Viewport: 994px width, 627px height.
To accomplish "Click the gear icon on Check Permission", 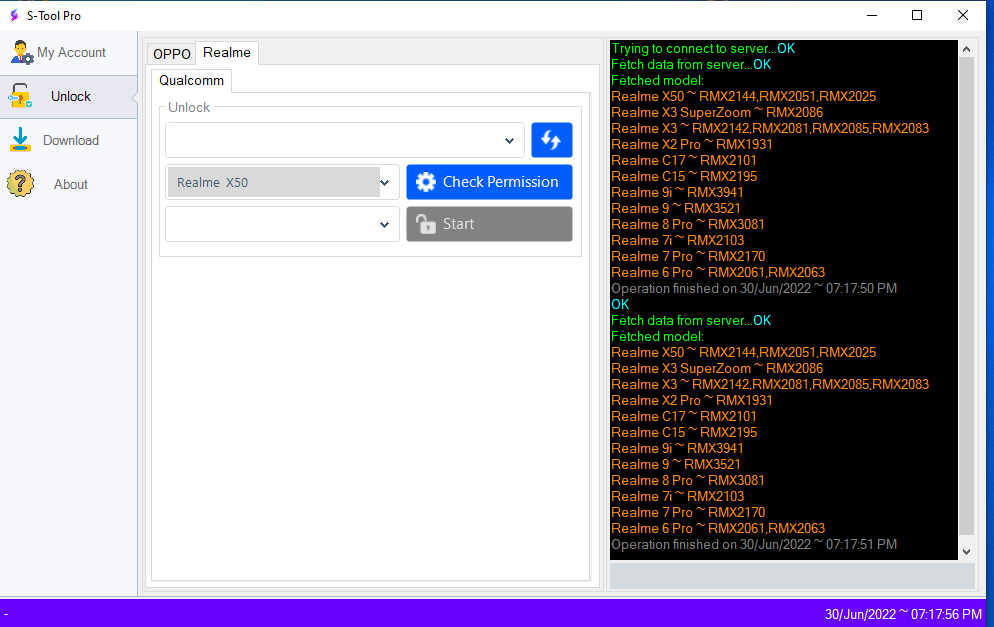I will point(426,182).
